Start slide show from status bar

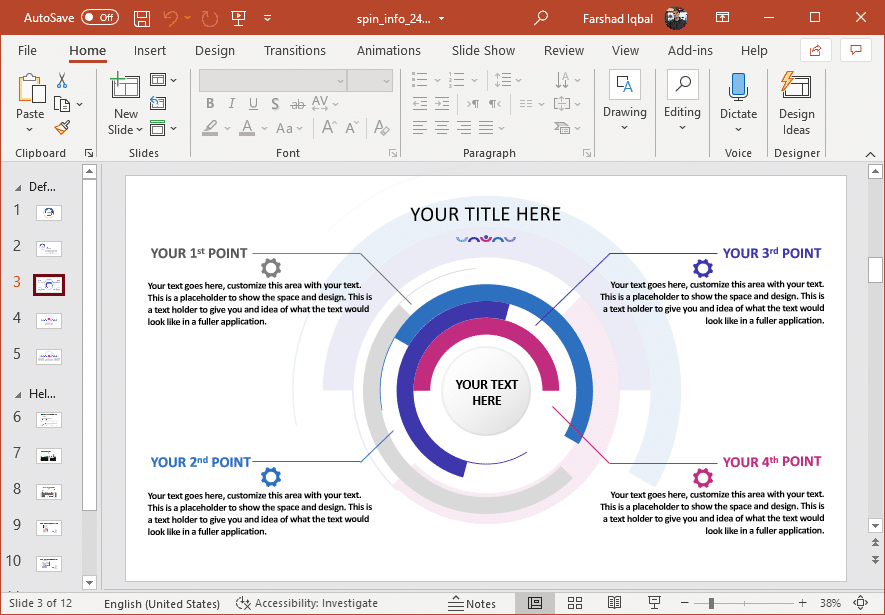click(x=654, y=603)
